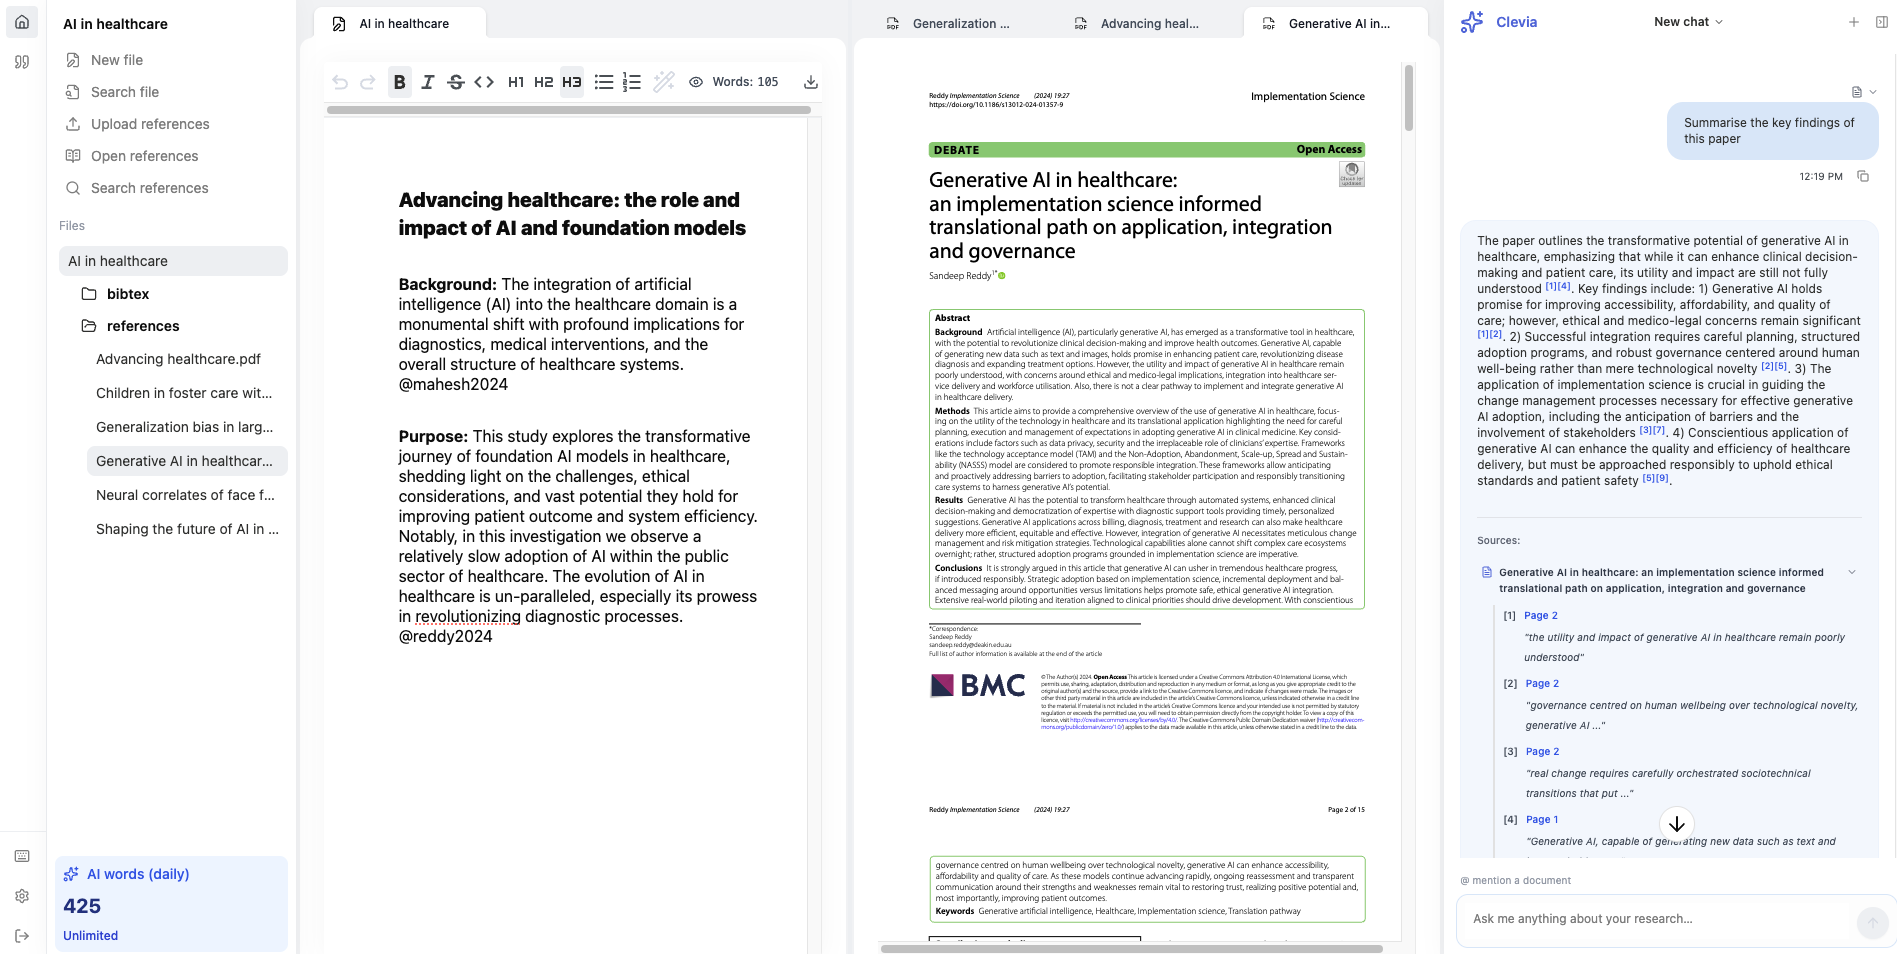Open Advancing healthcare.pdf file
The height and width of the screenshot is (954, 1897).
pyautogui.click(x=178, y=359)
